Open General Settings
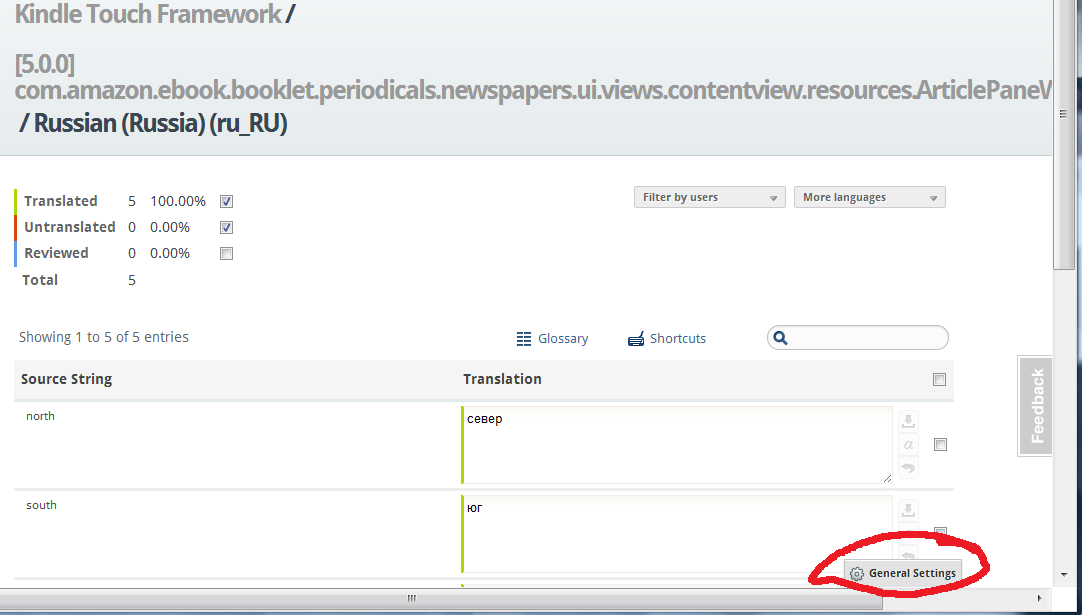The height and width of the screenshot is (615, 1082). tap(903, 573)
